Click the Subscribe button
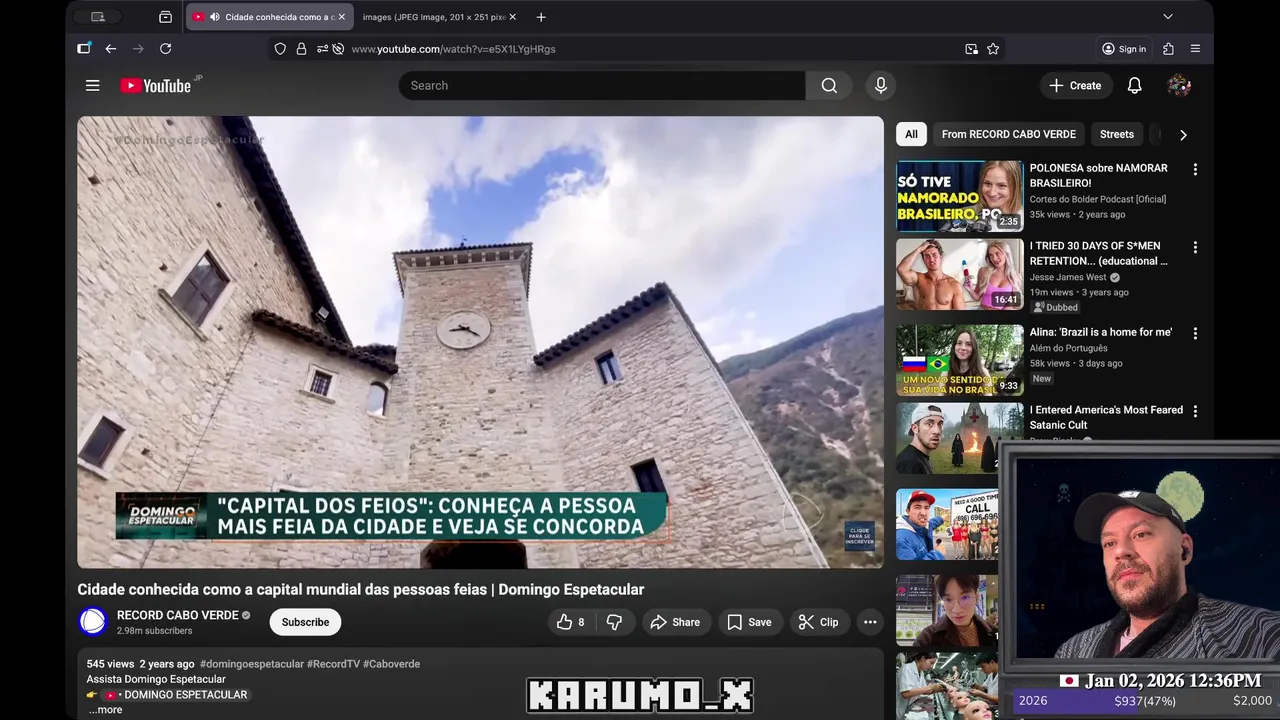 click(x=305, y=622)
